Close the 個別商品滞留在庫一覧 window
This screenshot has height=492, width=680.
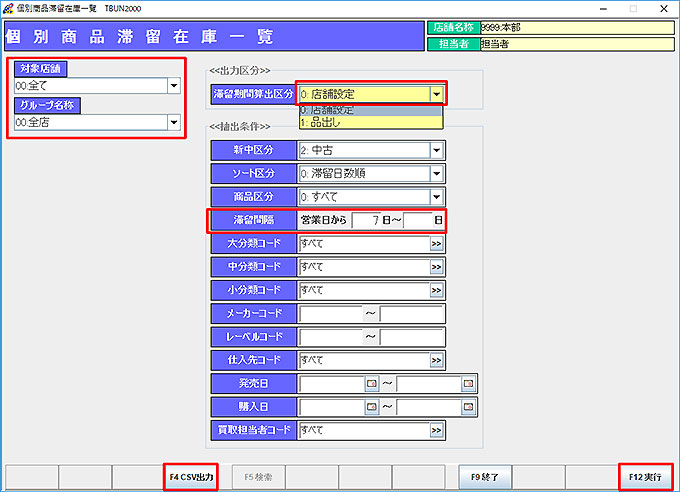[664, 9]
